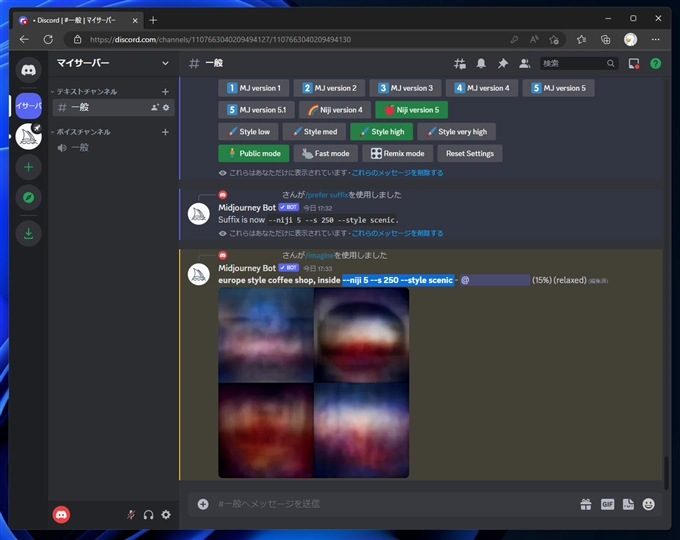Create channel in テキストチャンネル with plus
The width and height of the screenshot is (680, 540).
(165, 92)
